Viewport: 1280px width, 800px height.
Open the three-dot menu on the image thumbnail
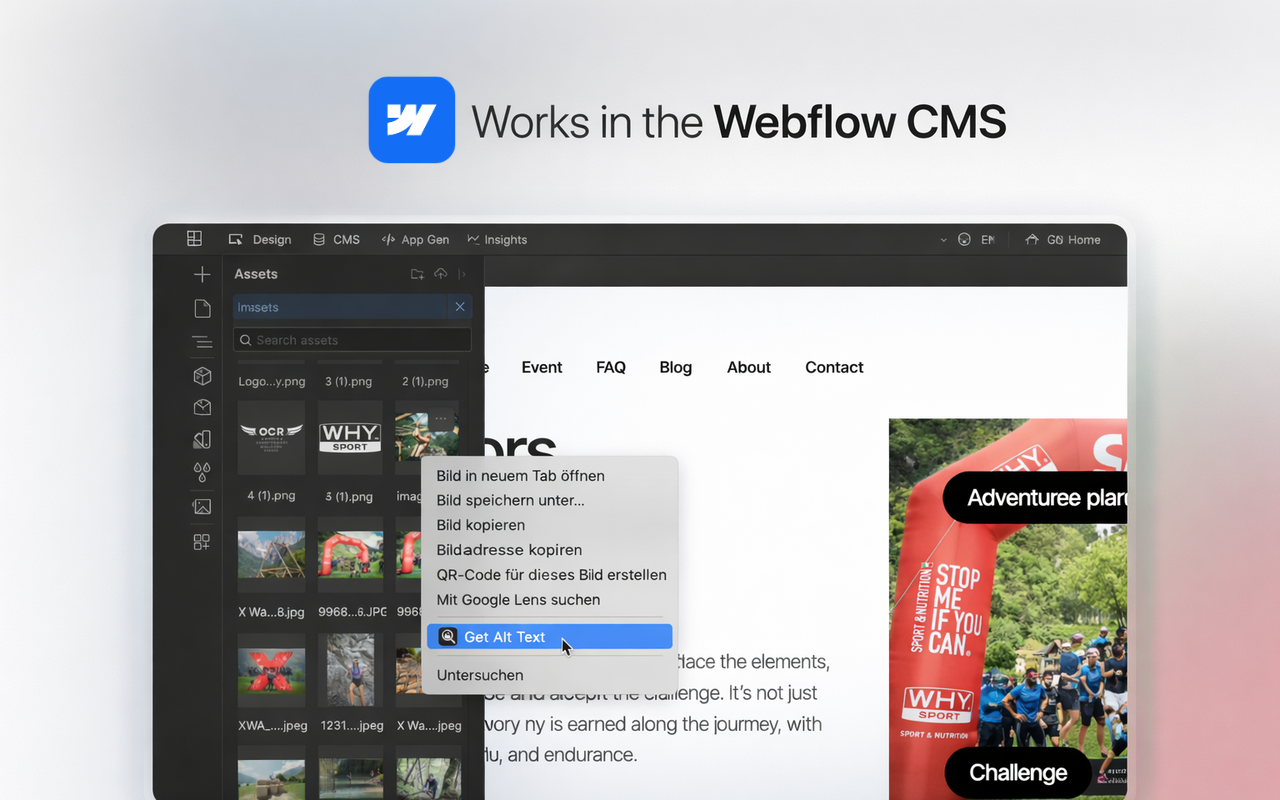441,418
